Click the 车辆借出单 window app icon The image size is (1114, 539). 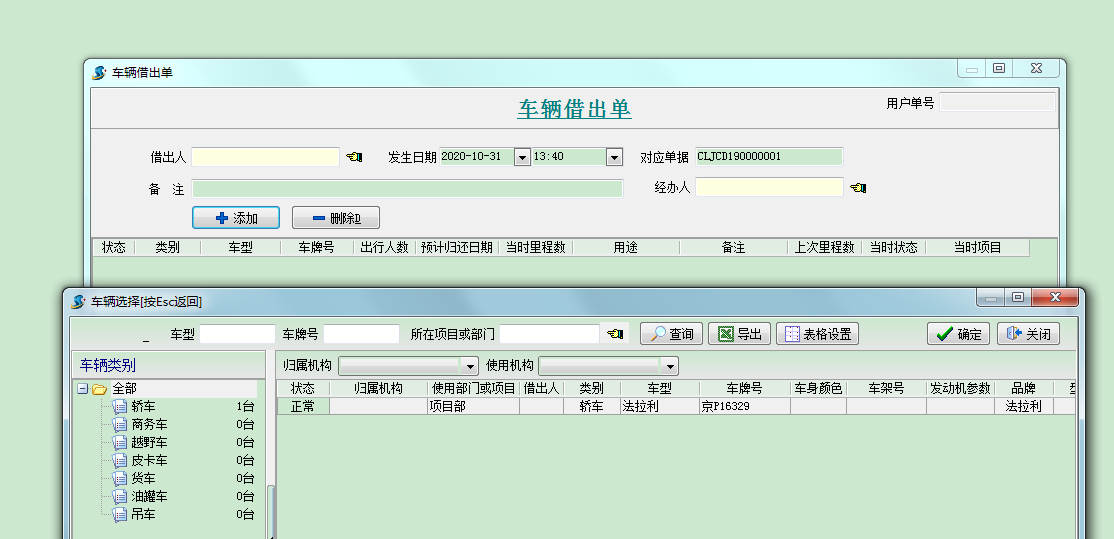99,72
